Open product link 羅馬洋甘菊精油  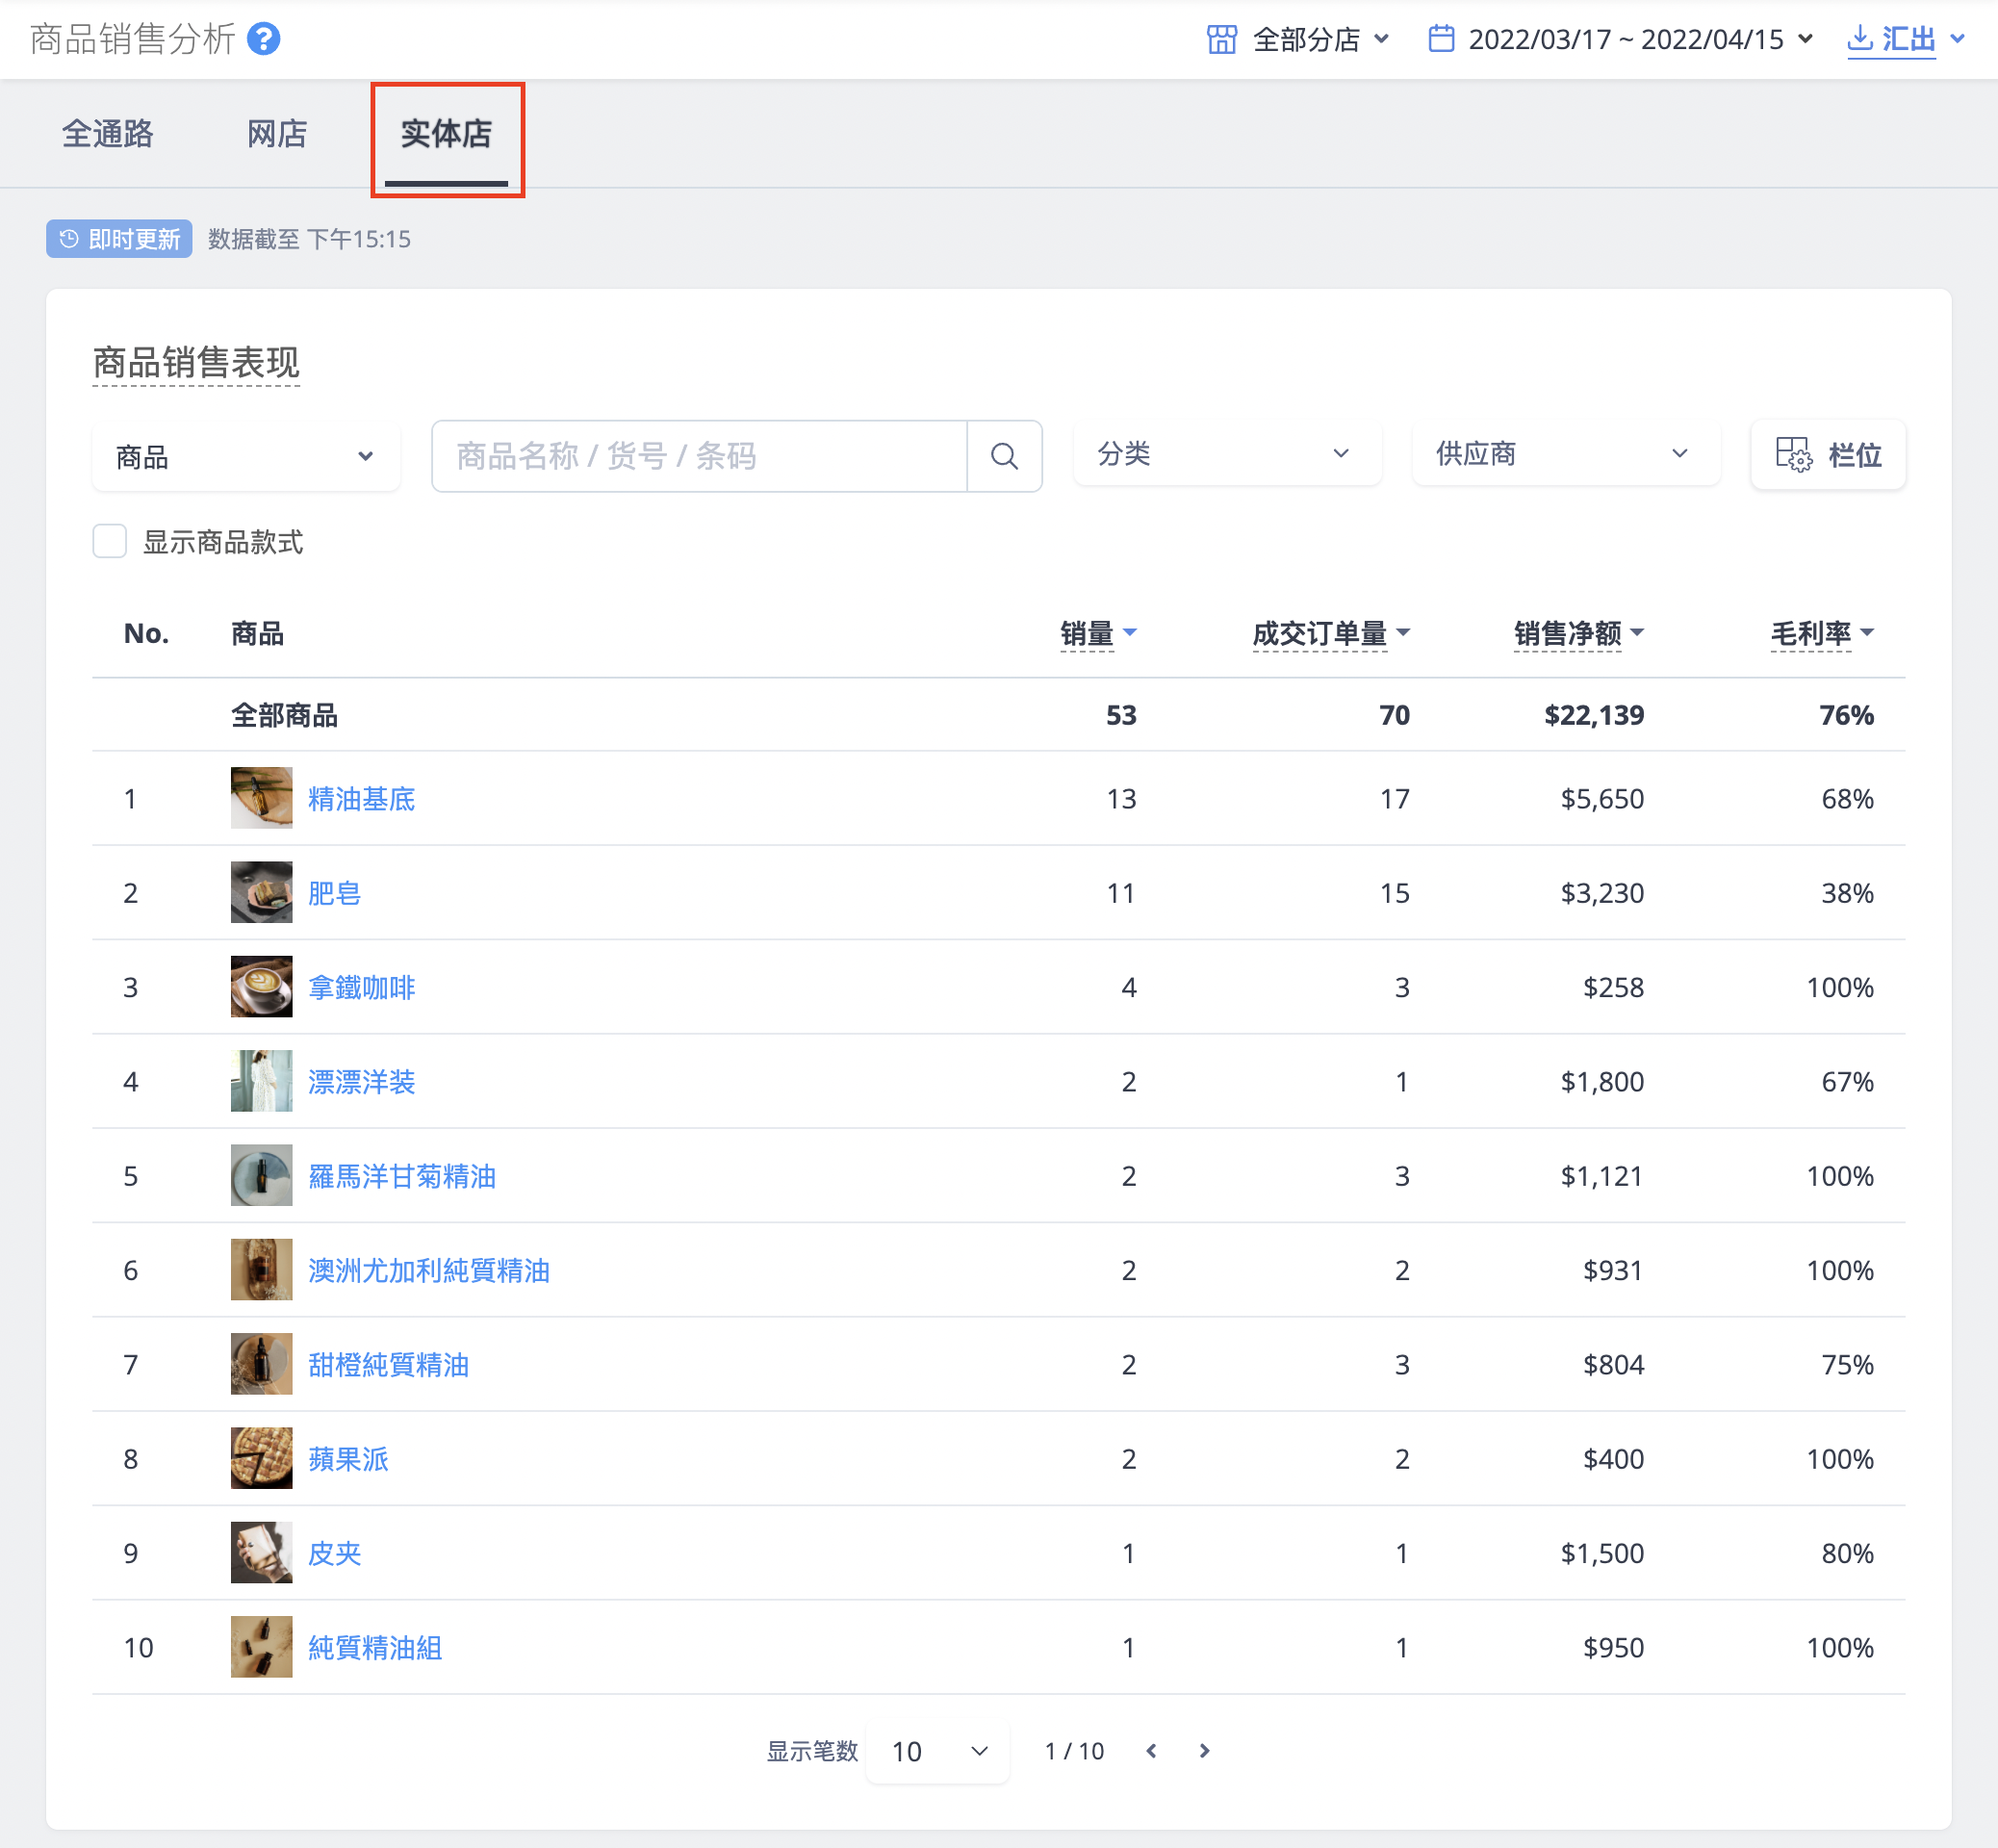(x=402, y=1175)
